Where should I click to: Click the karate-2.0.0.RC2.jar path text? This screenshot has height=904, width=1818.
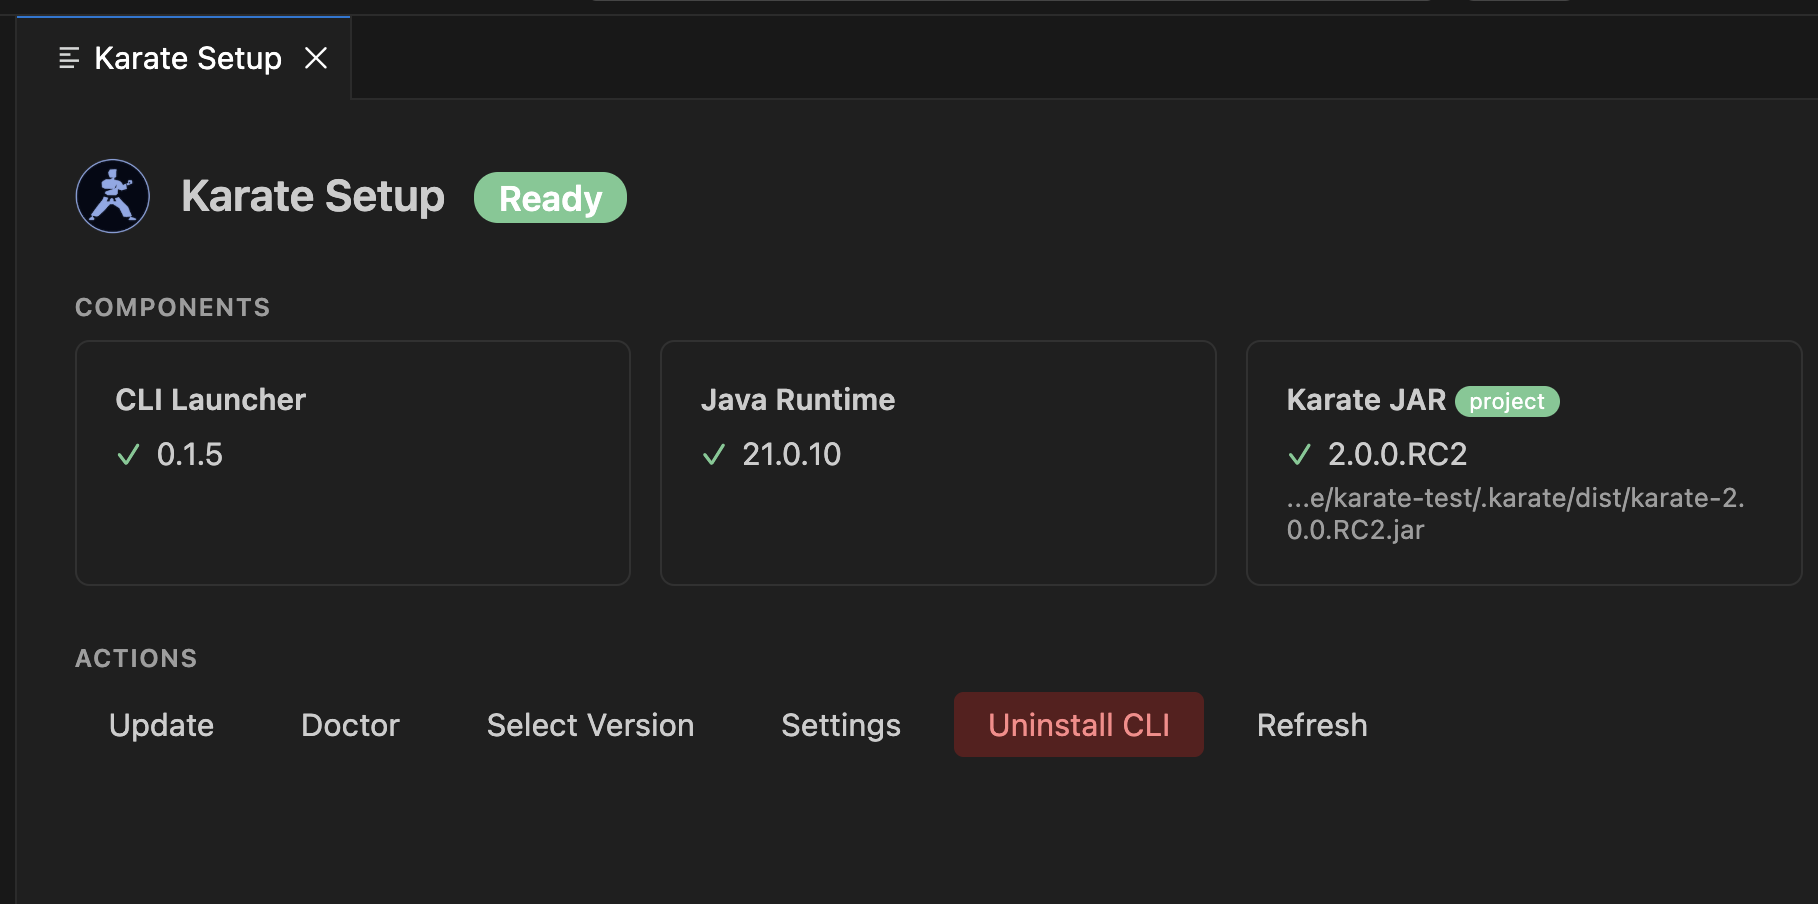[1516, 514]
